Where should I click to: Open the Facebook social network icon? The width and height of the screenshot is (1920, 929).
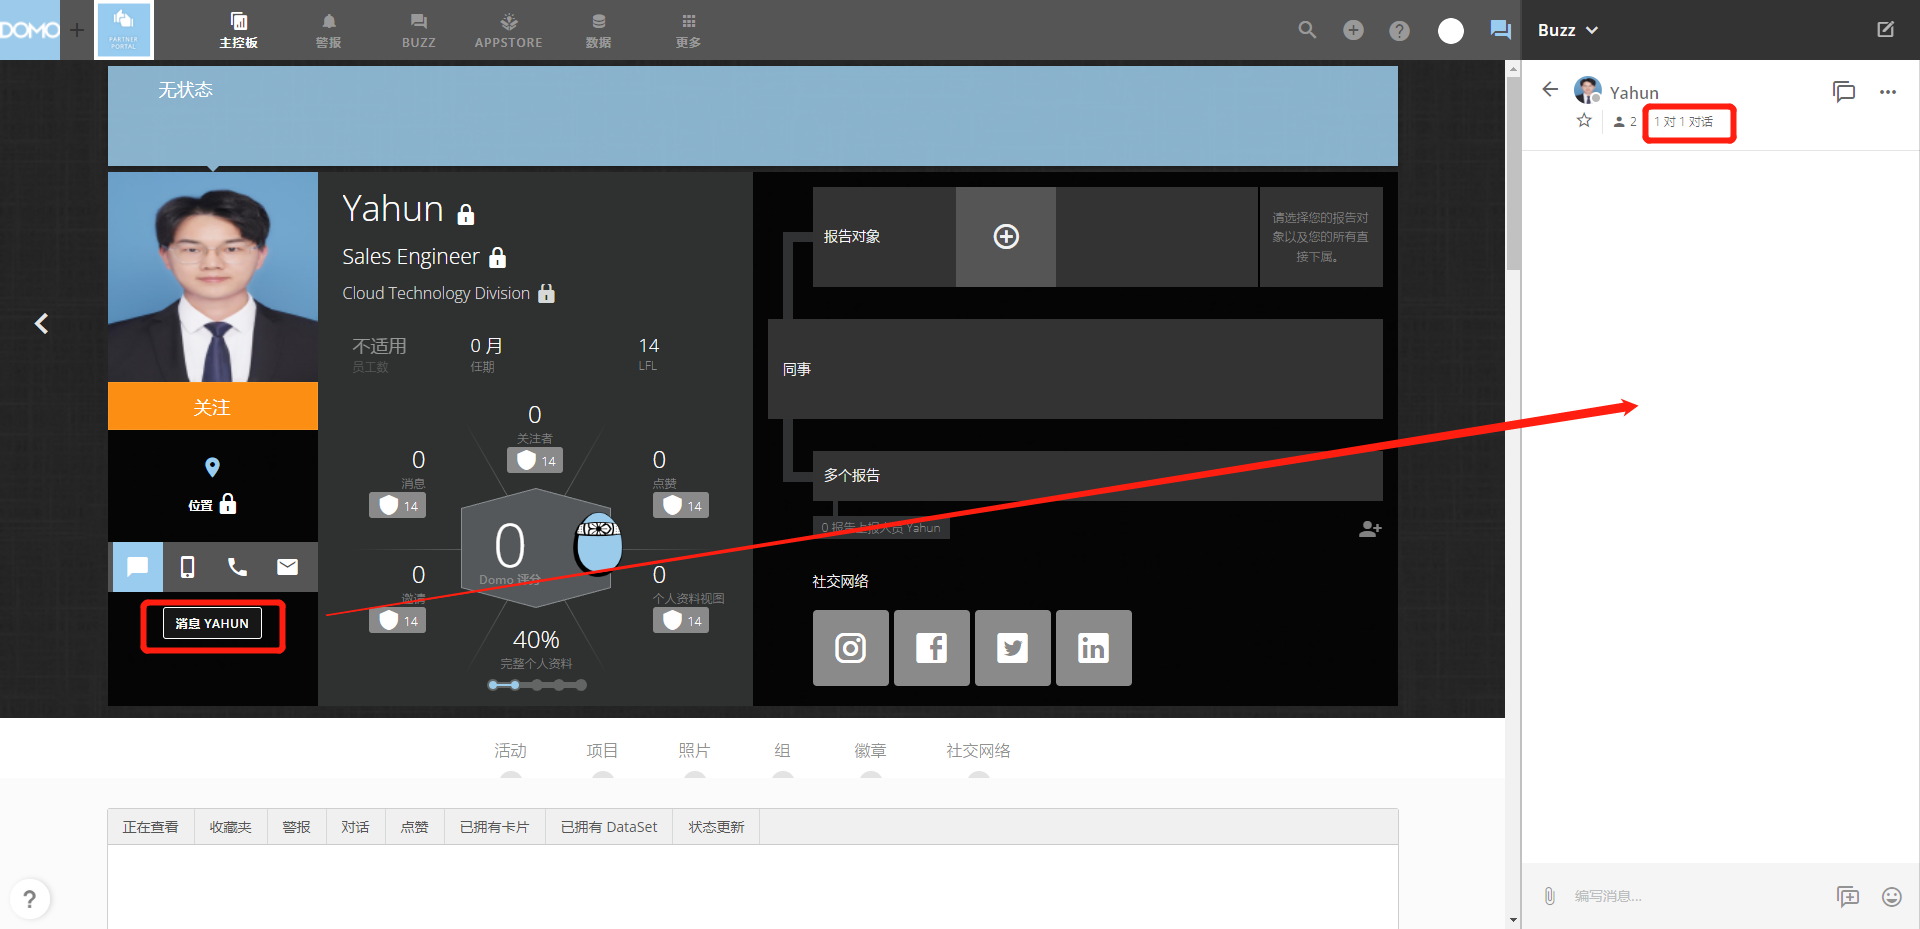click(931, 648)
